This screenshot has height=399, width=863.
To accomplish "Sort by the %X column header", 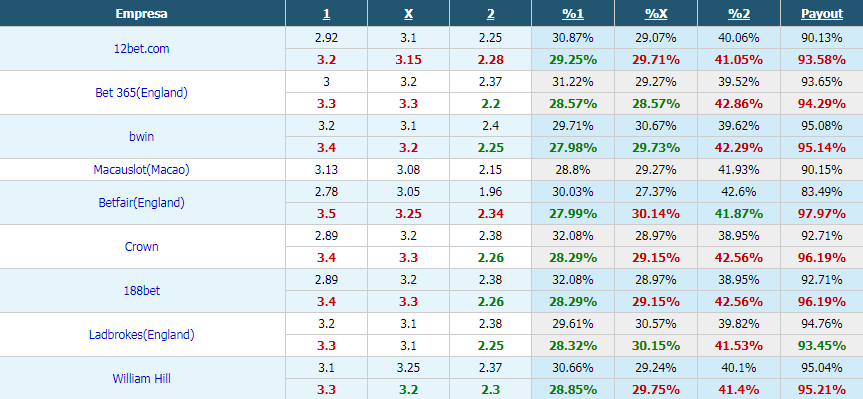I will (x=656, y=14).
